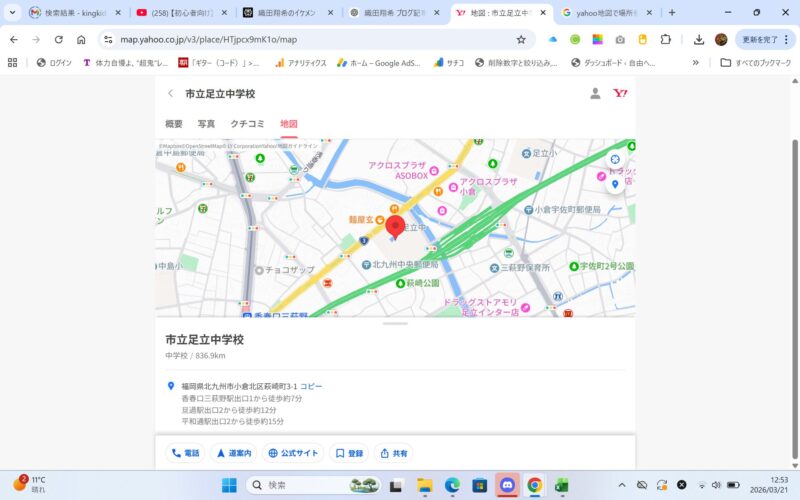
Task: Click the 電話 call button
Action: (x=185, y=453)
